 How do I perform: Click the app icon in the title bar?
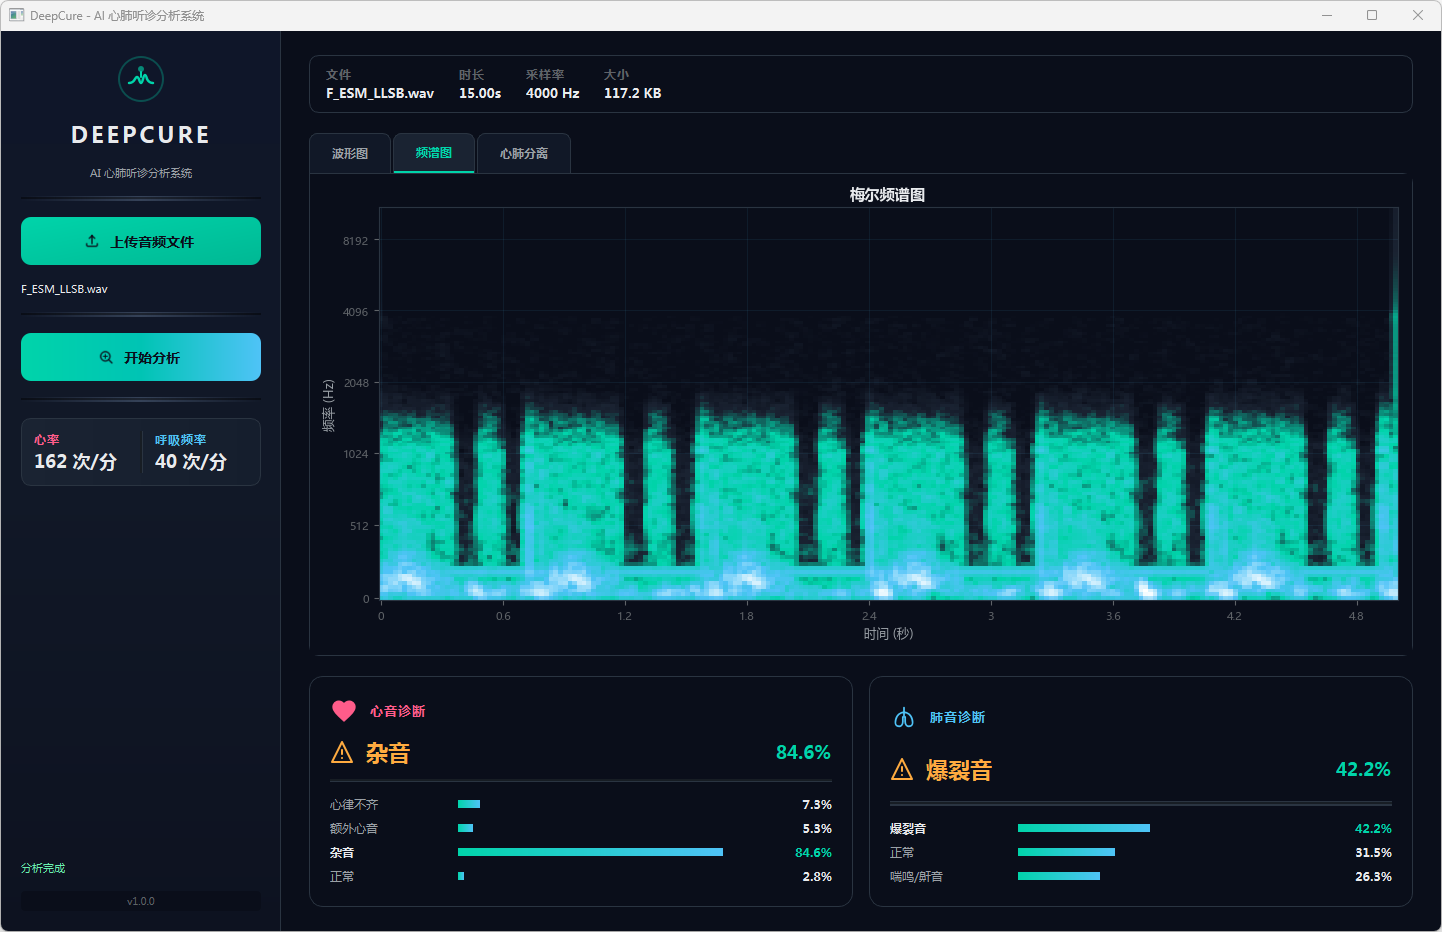[16, 15]
